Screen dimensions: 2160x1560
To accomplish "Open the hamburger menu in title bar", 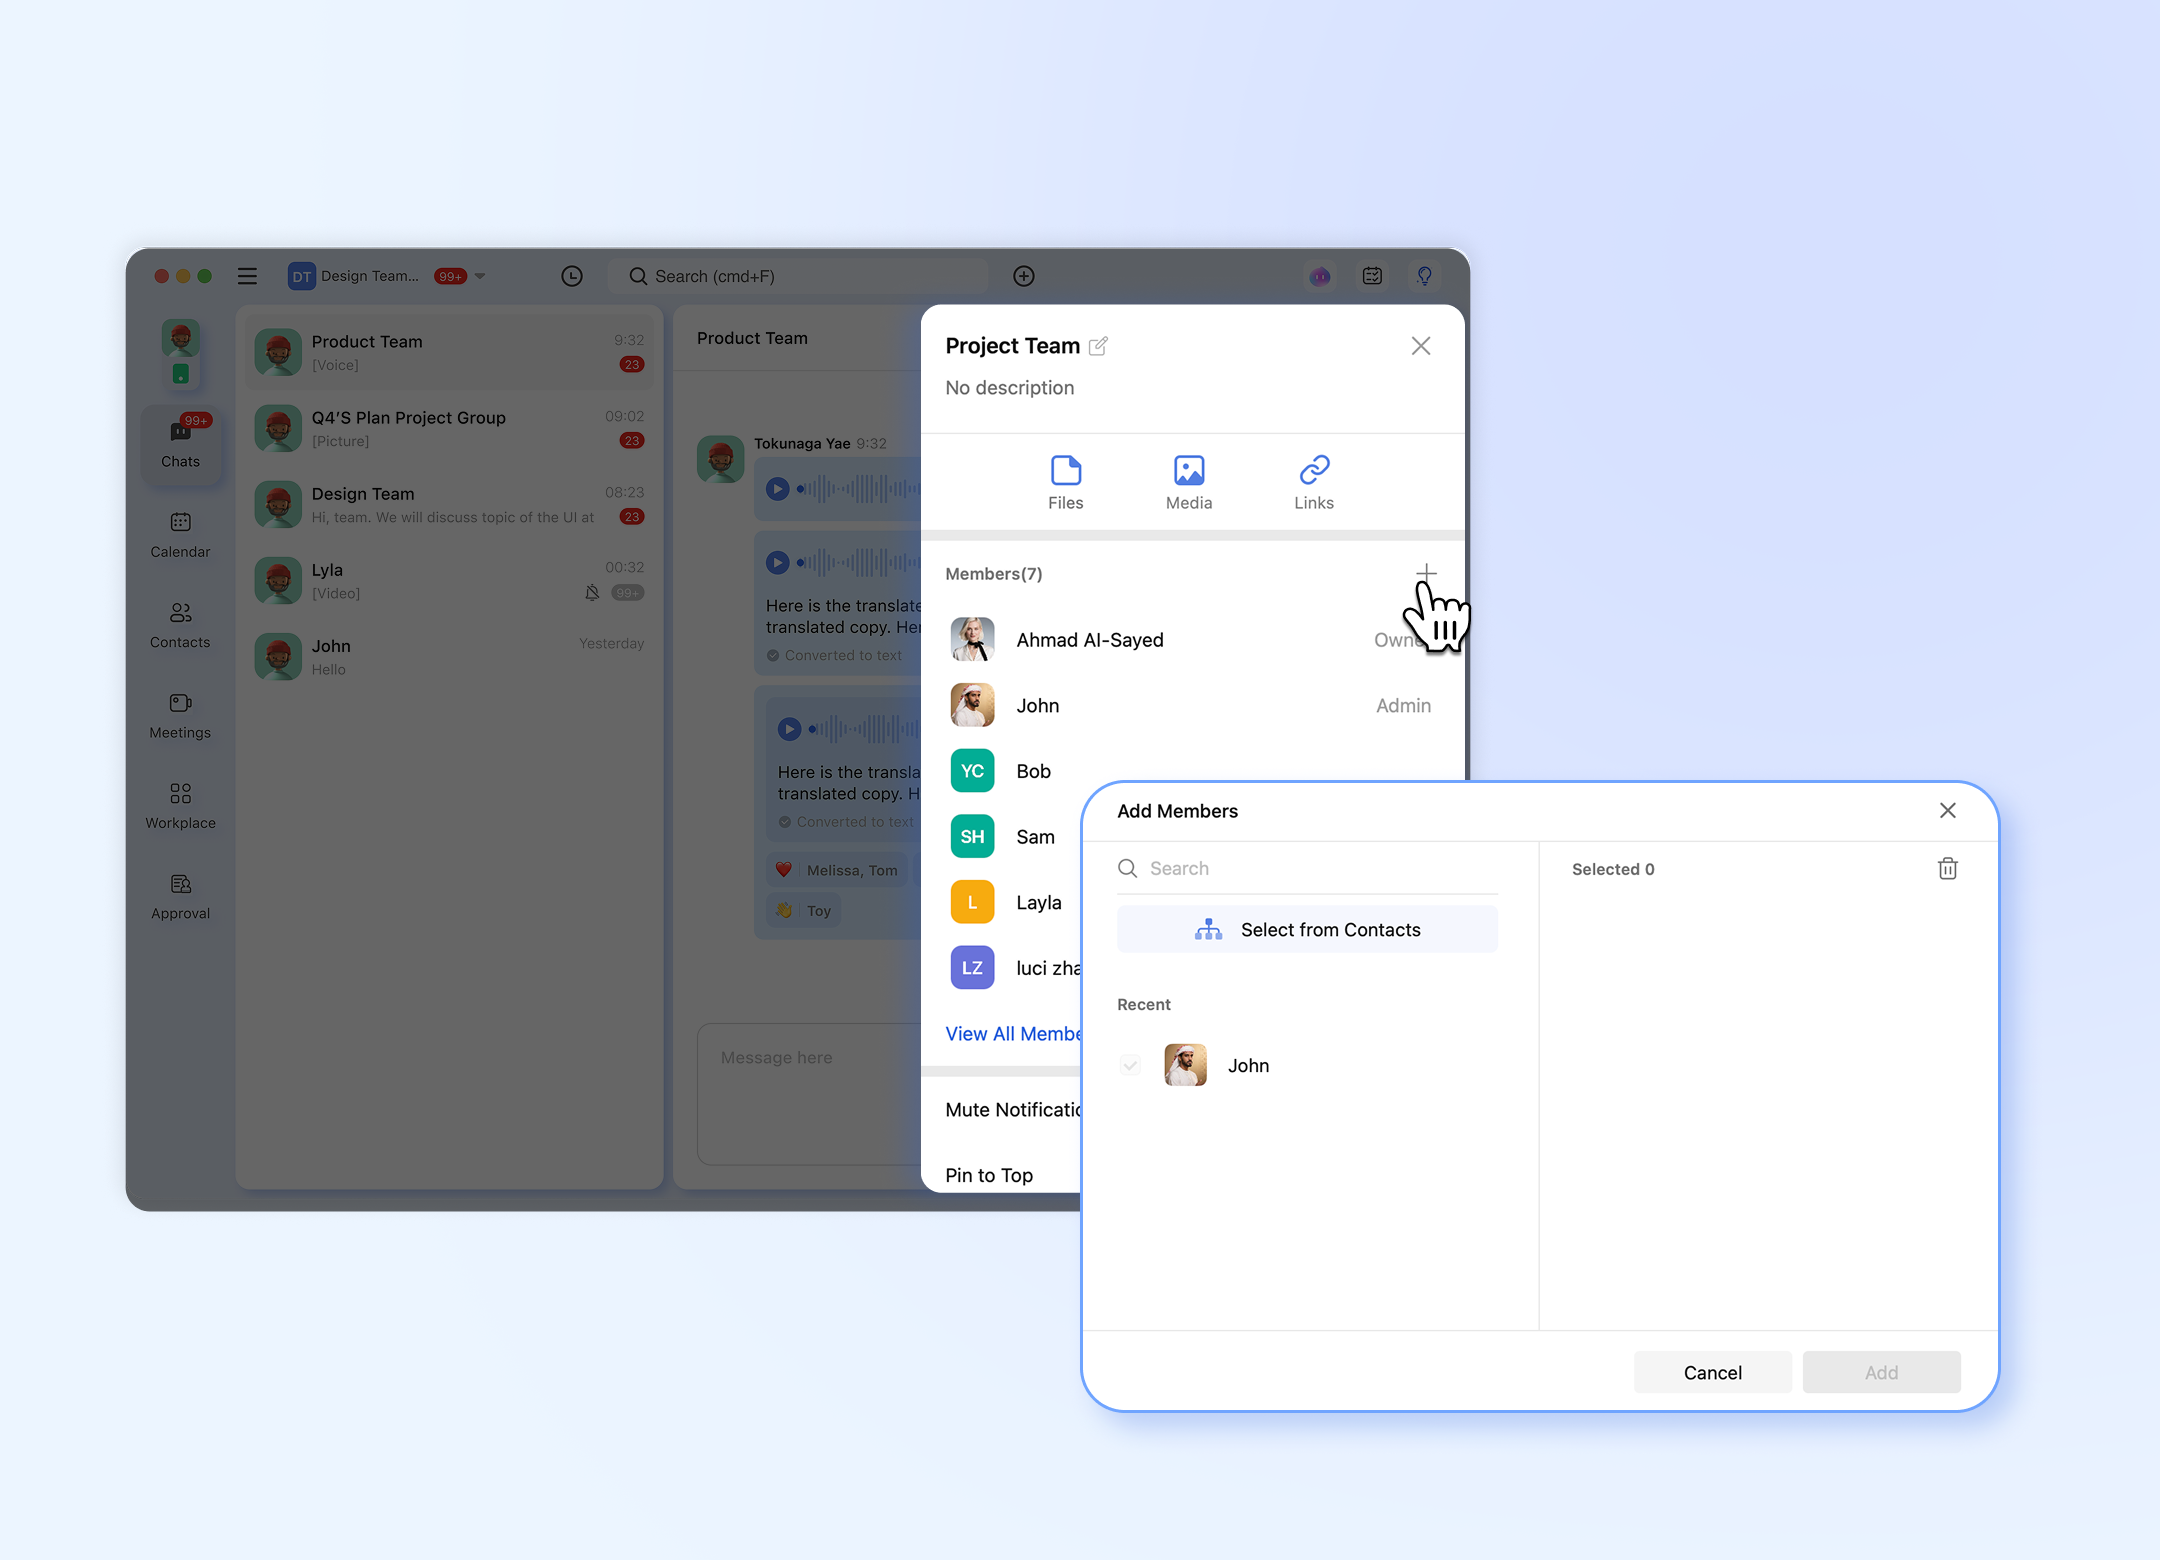I will pyautogui.click(x=247, y=276).
